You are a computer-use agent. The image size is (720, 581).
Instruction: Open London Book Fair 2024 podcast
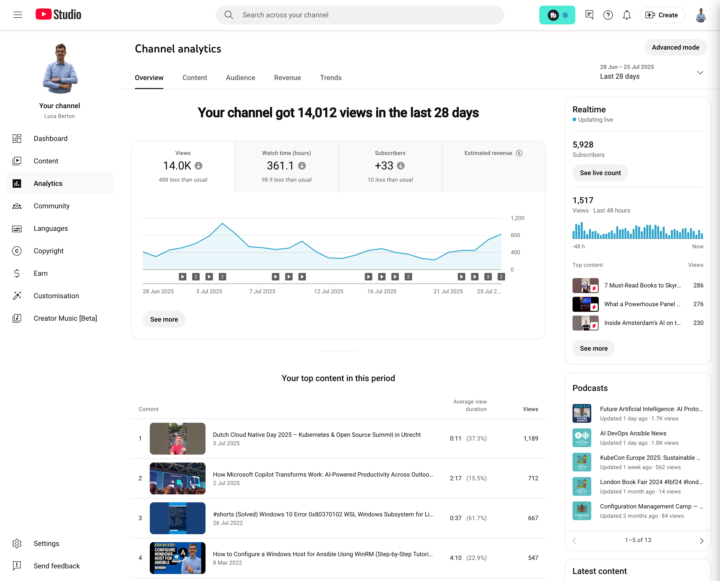point(638,486)
